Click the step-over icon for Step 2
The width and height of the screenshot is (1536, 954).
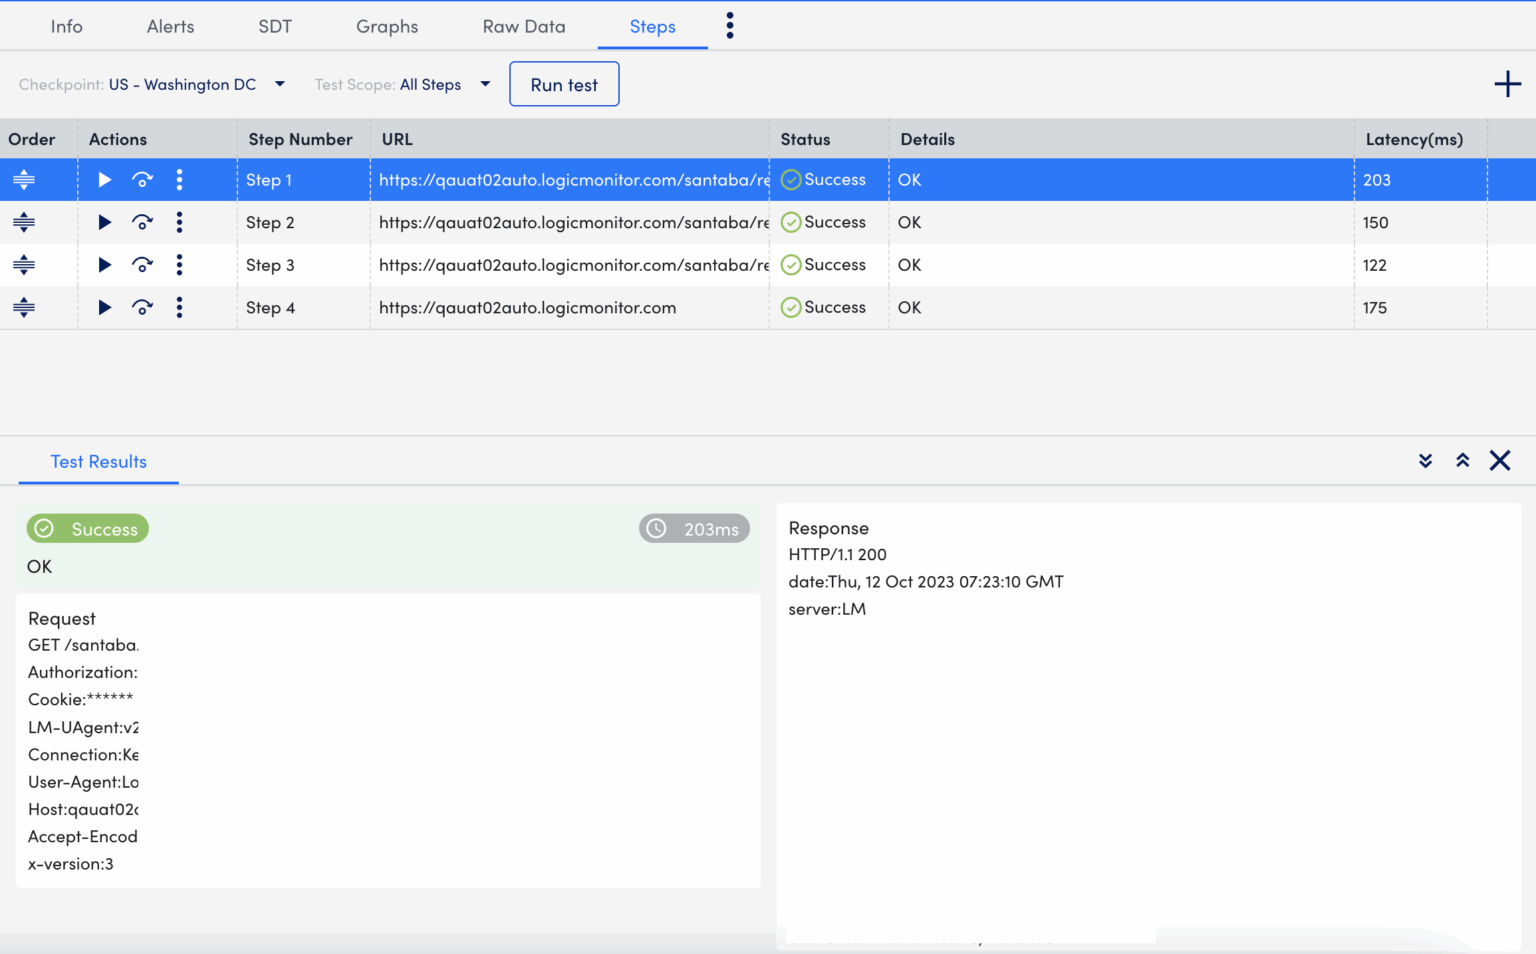142,222
